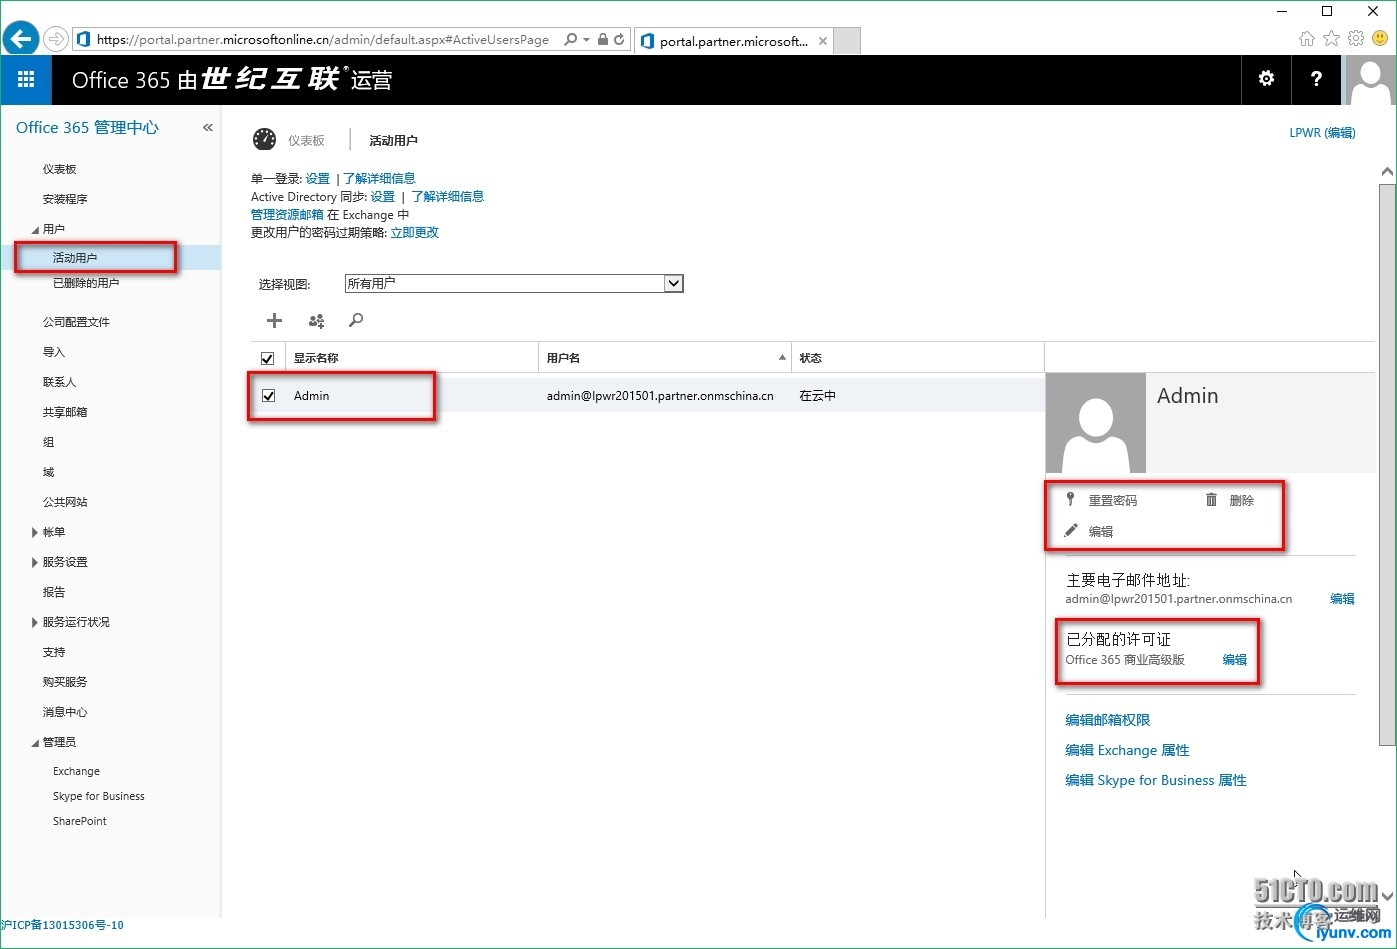1397x949 pixels.
Task: Click 立即更改 password policy link
Action: coord(415,233)
